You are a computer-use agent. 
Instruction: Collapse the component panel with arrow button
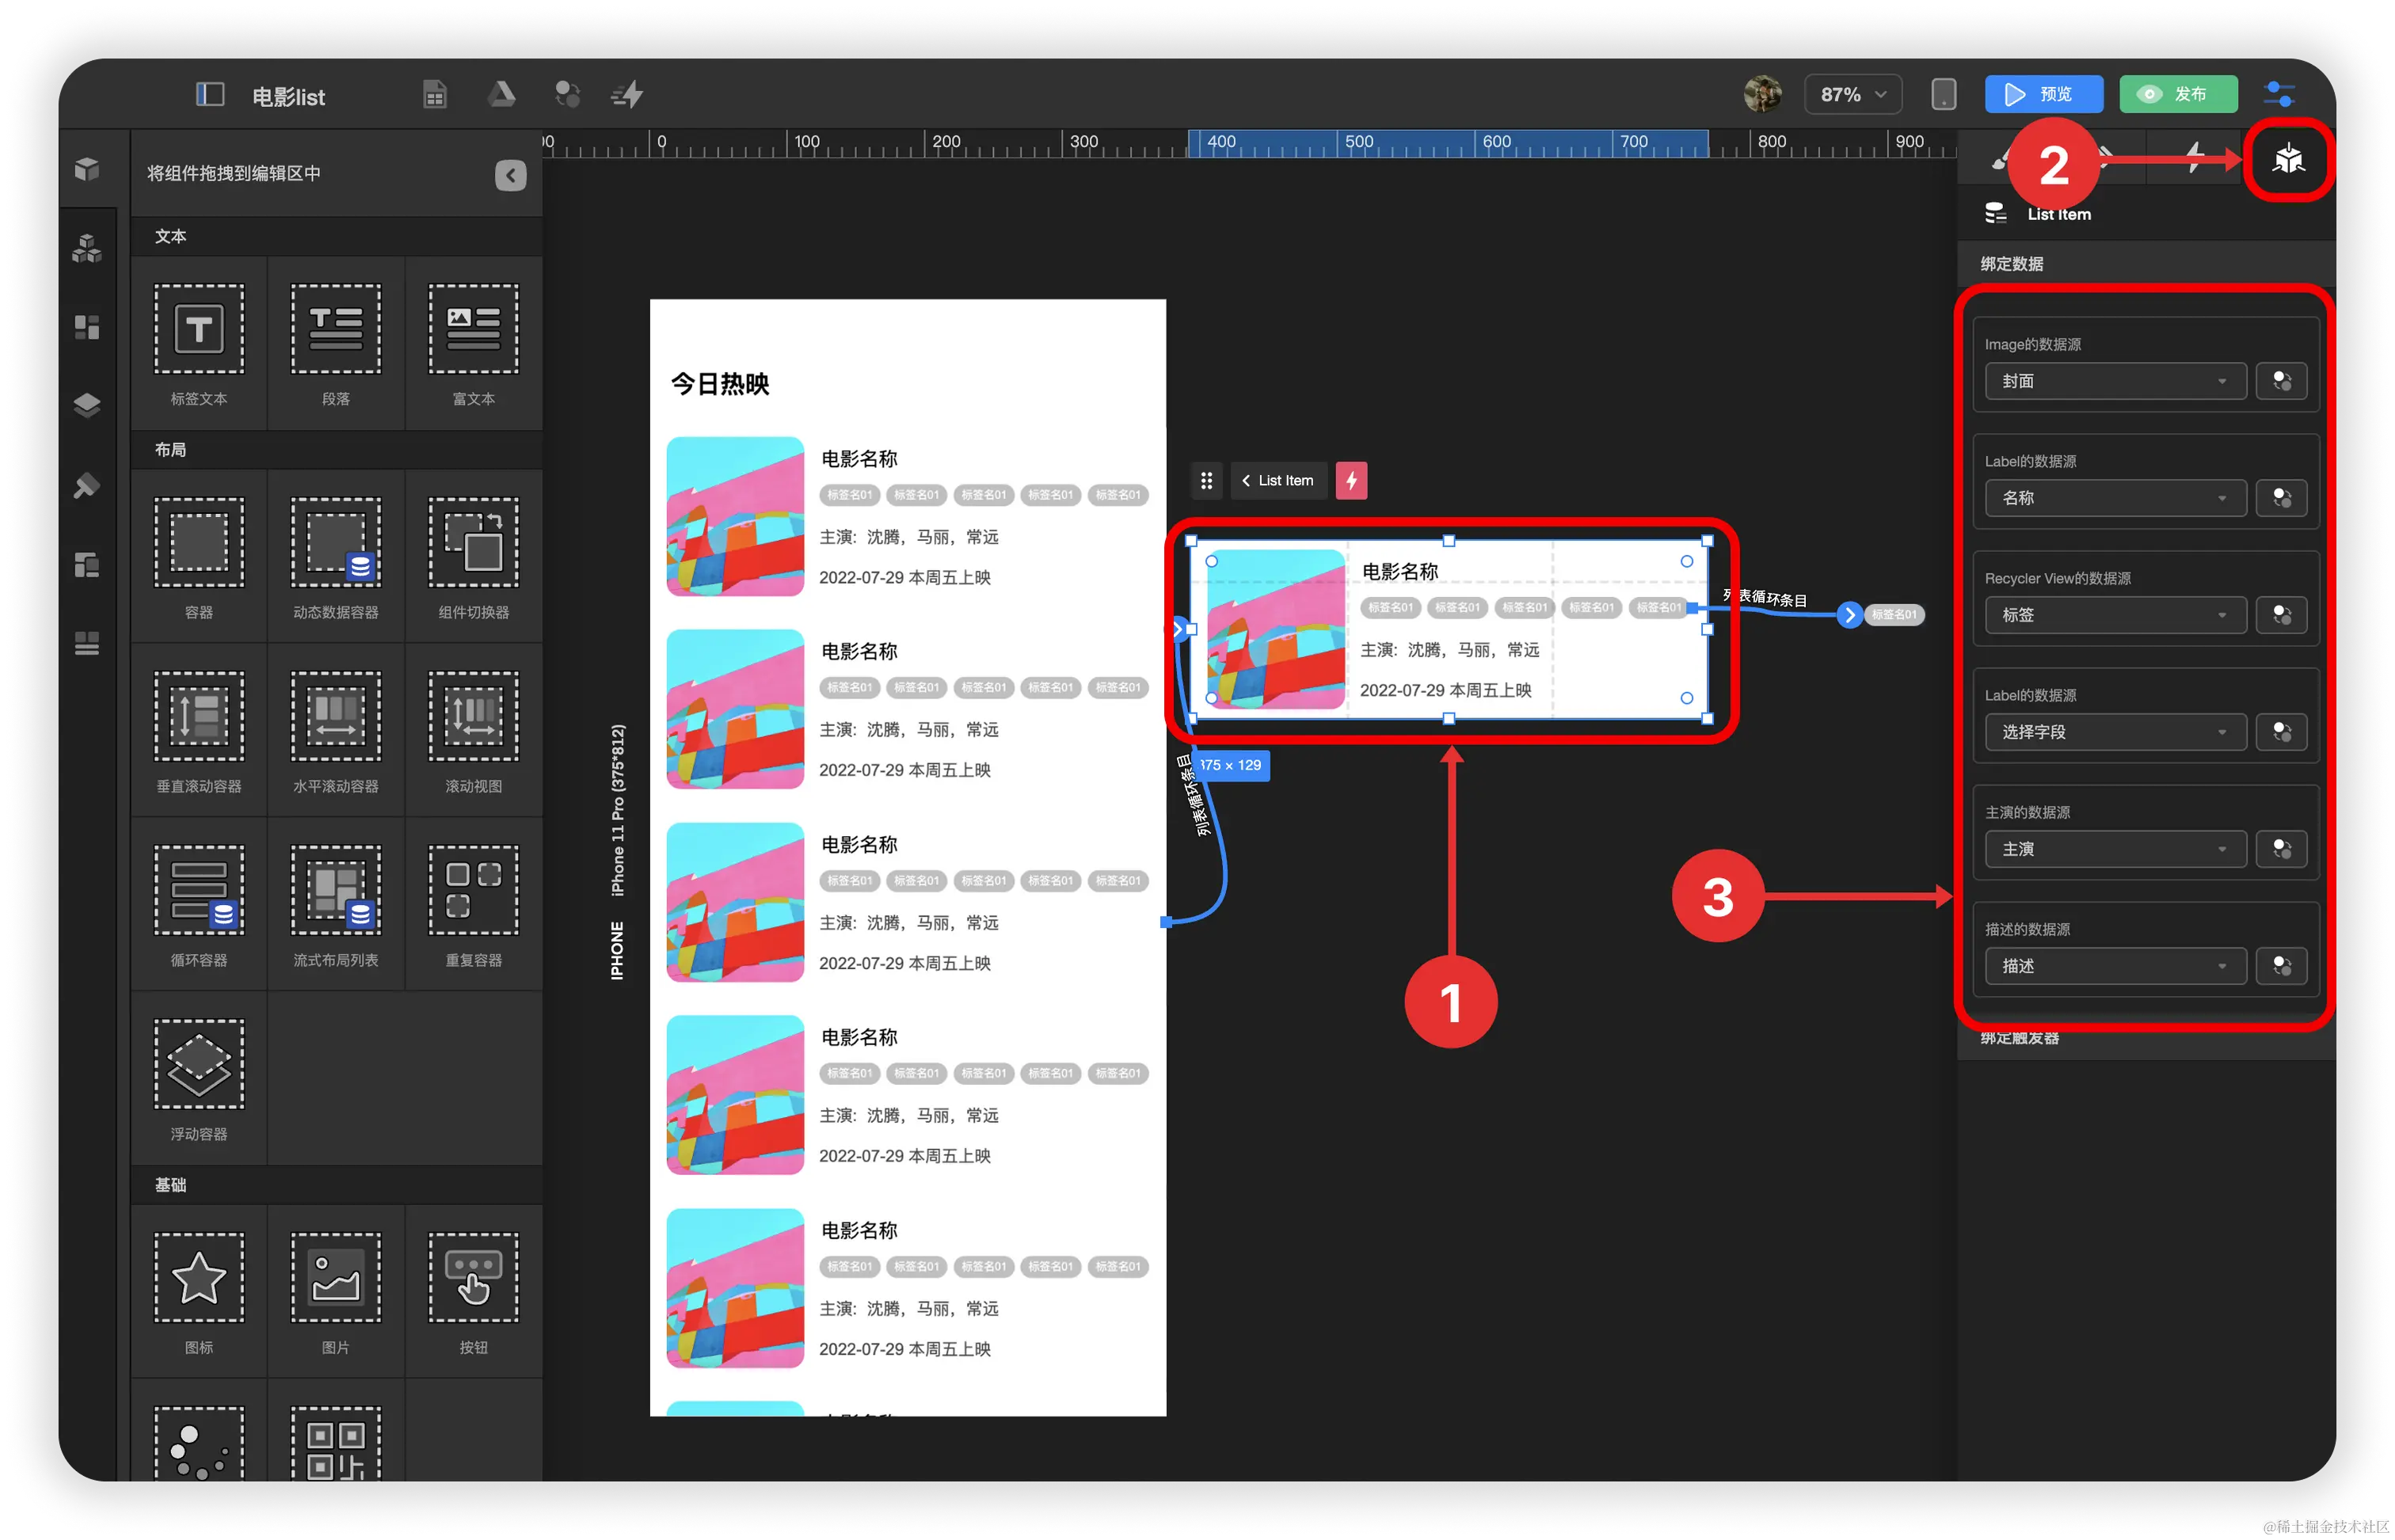pos(510,175)
